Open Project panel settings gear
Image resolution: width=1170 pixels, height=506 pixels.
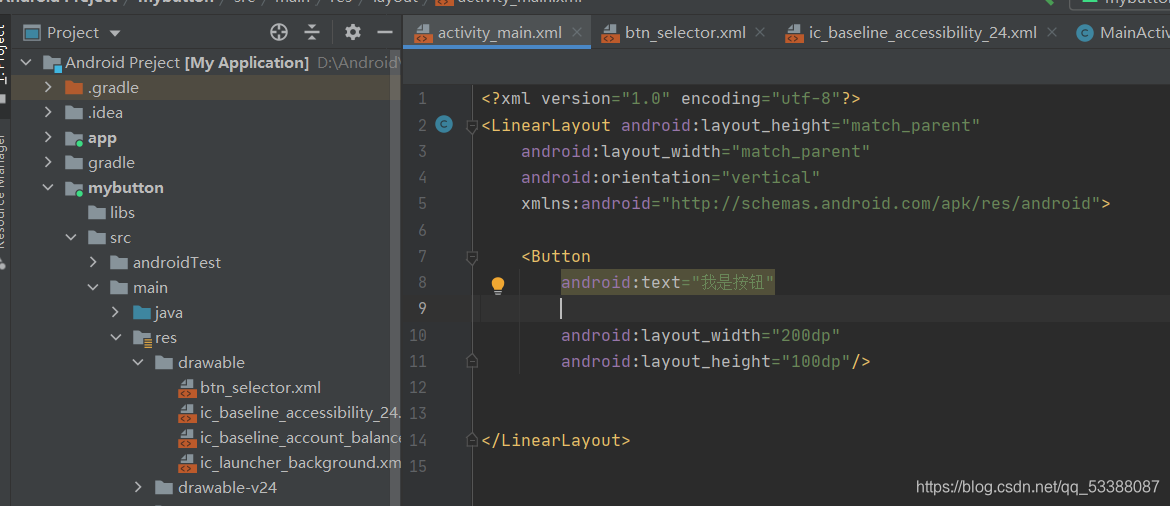(x=352, y=32)
